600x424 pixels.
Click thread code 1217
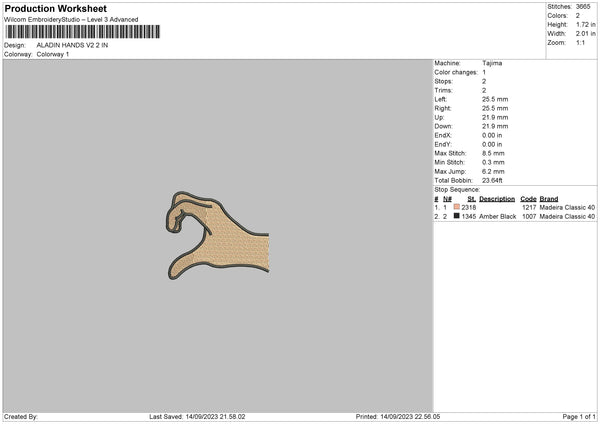[529, 207]
